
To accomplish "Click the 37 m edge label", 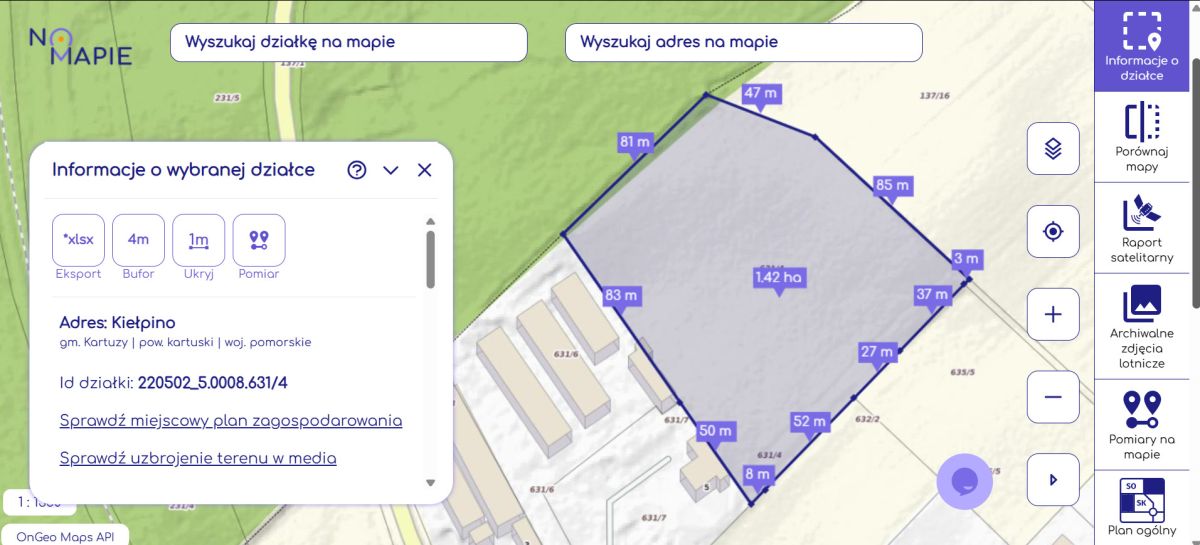I will [x=932, y=294].
